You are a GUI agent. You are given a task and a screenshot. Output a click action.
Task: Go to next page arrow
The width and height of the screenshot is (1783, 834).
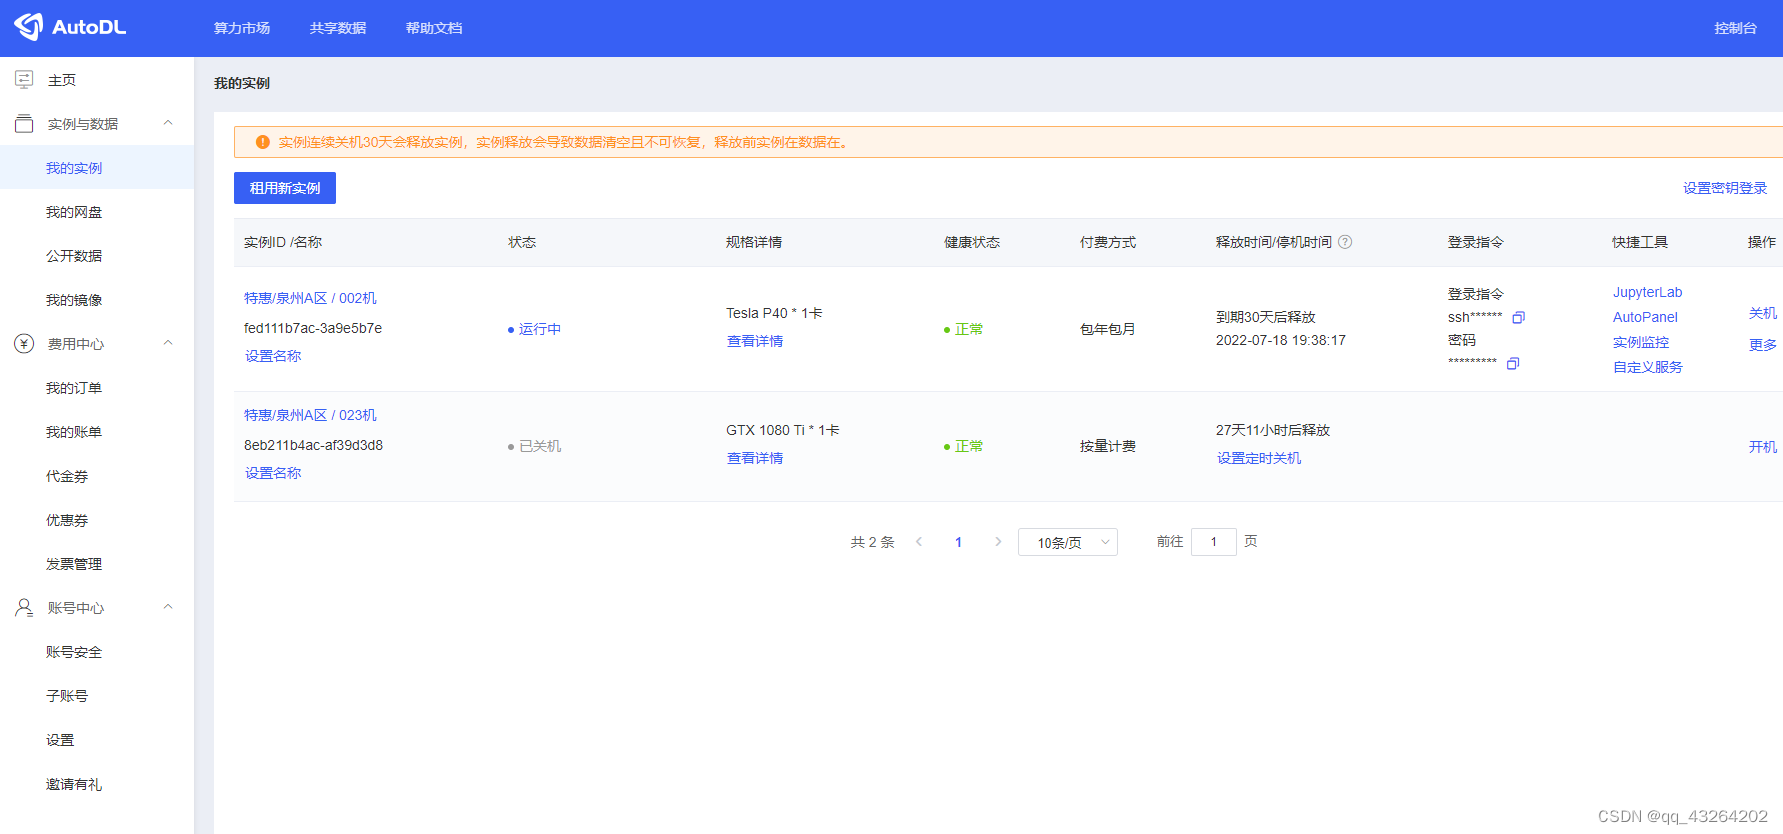pyautogui.click(x=998, y=542)
